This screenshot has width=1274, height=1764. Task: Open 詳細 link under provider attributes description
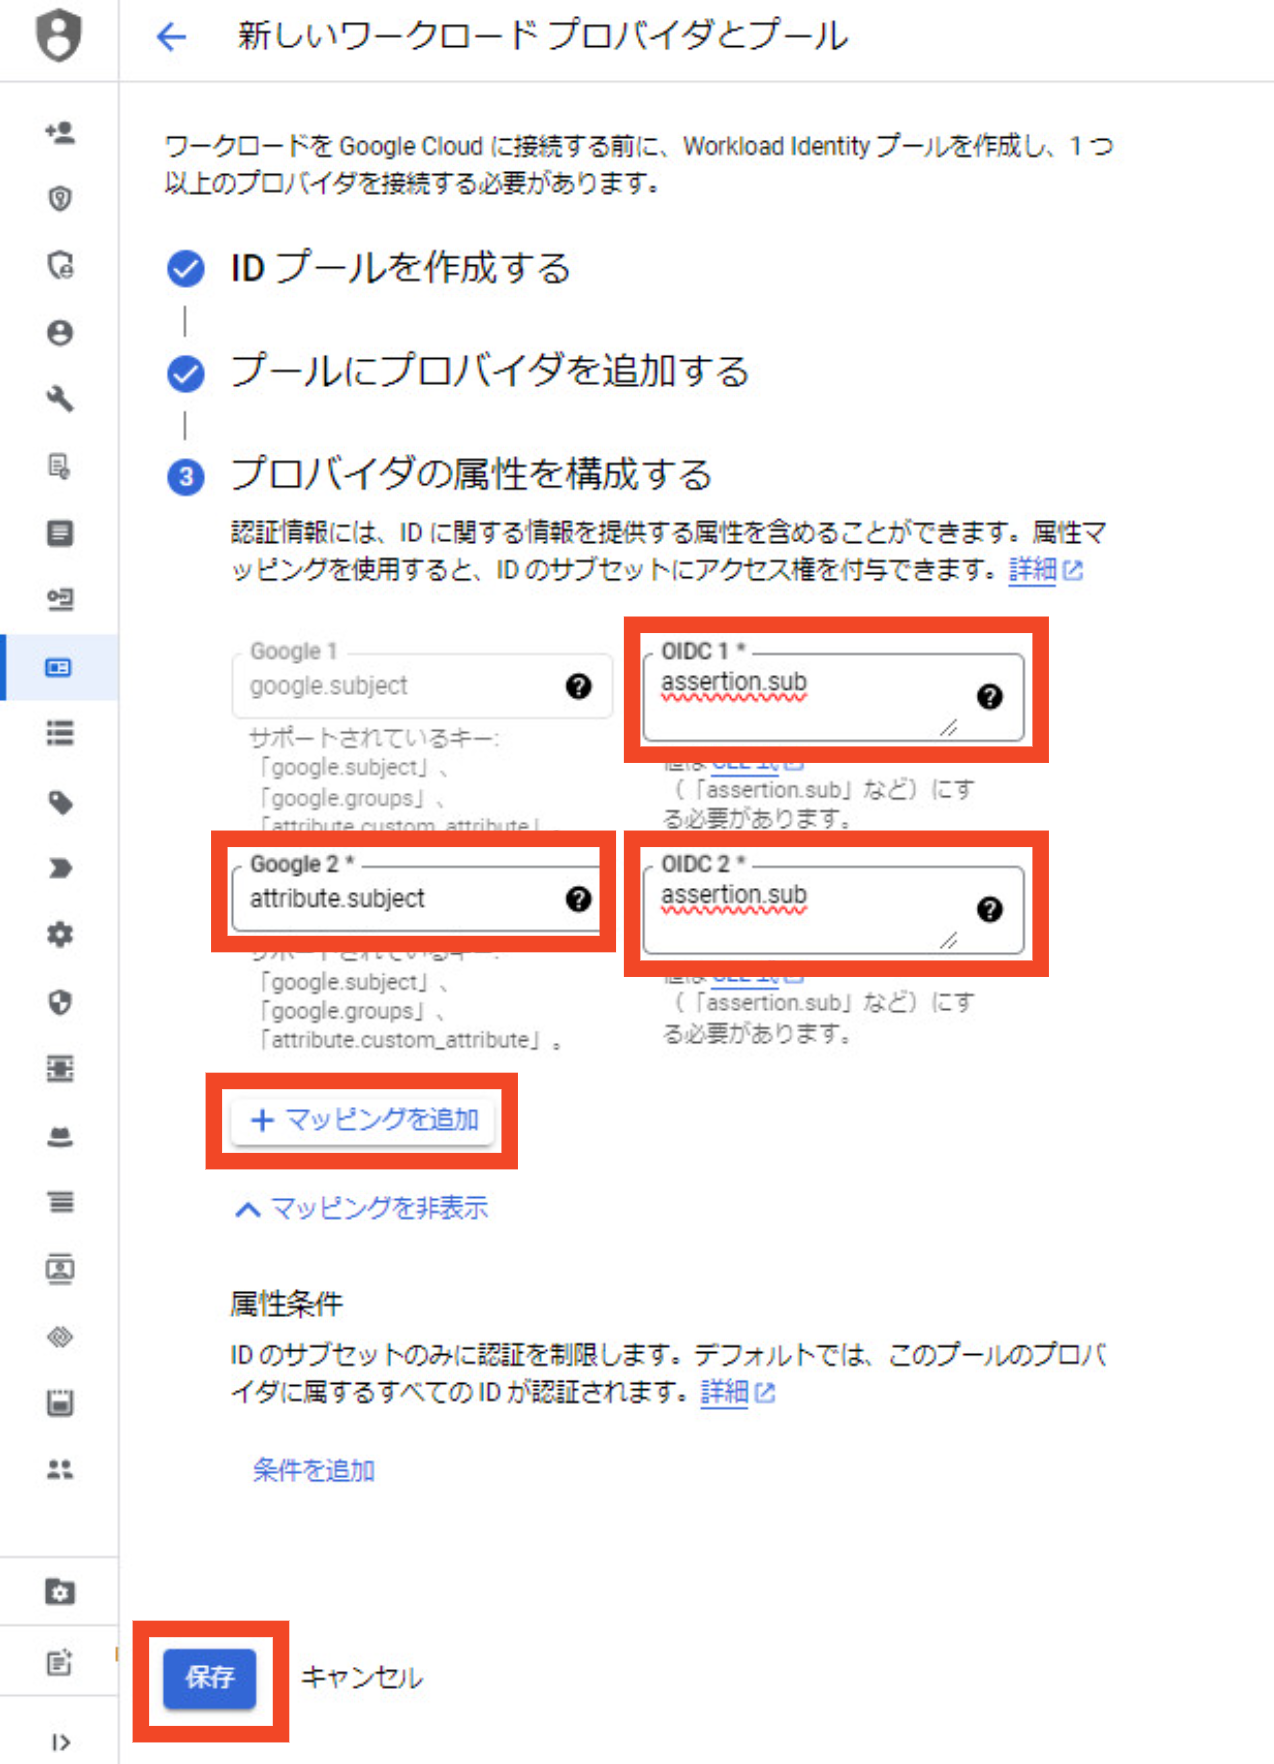pyautogui.click(x=1045, y=570)
